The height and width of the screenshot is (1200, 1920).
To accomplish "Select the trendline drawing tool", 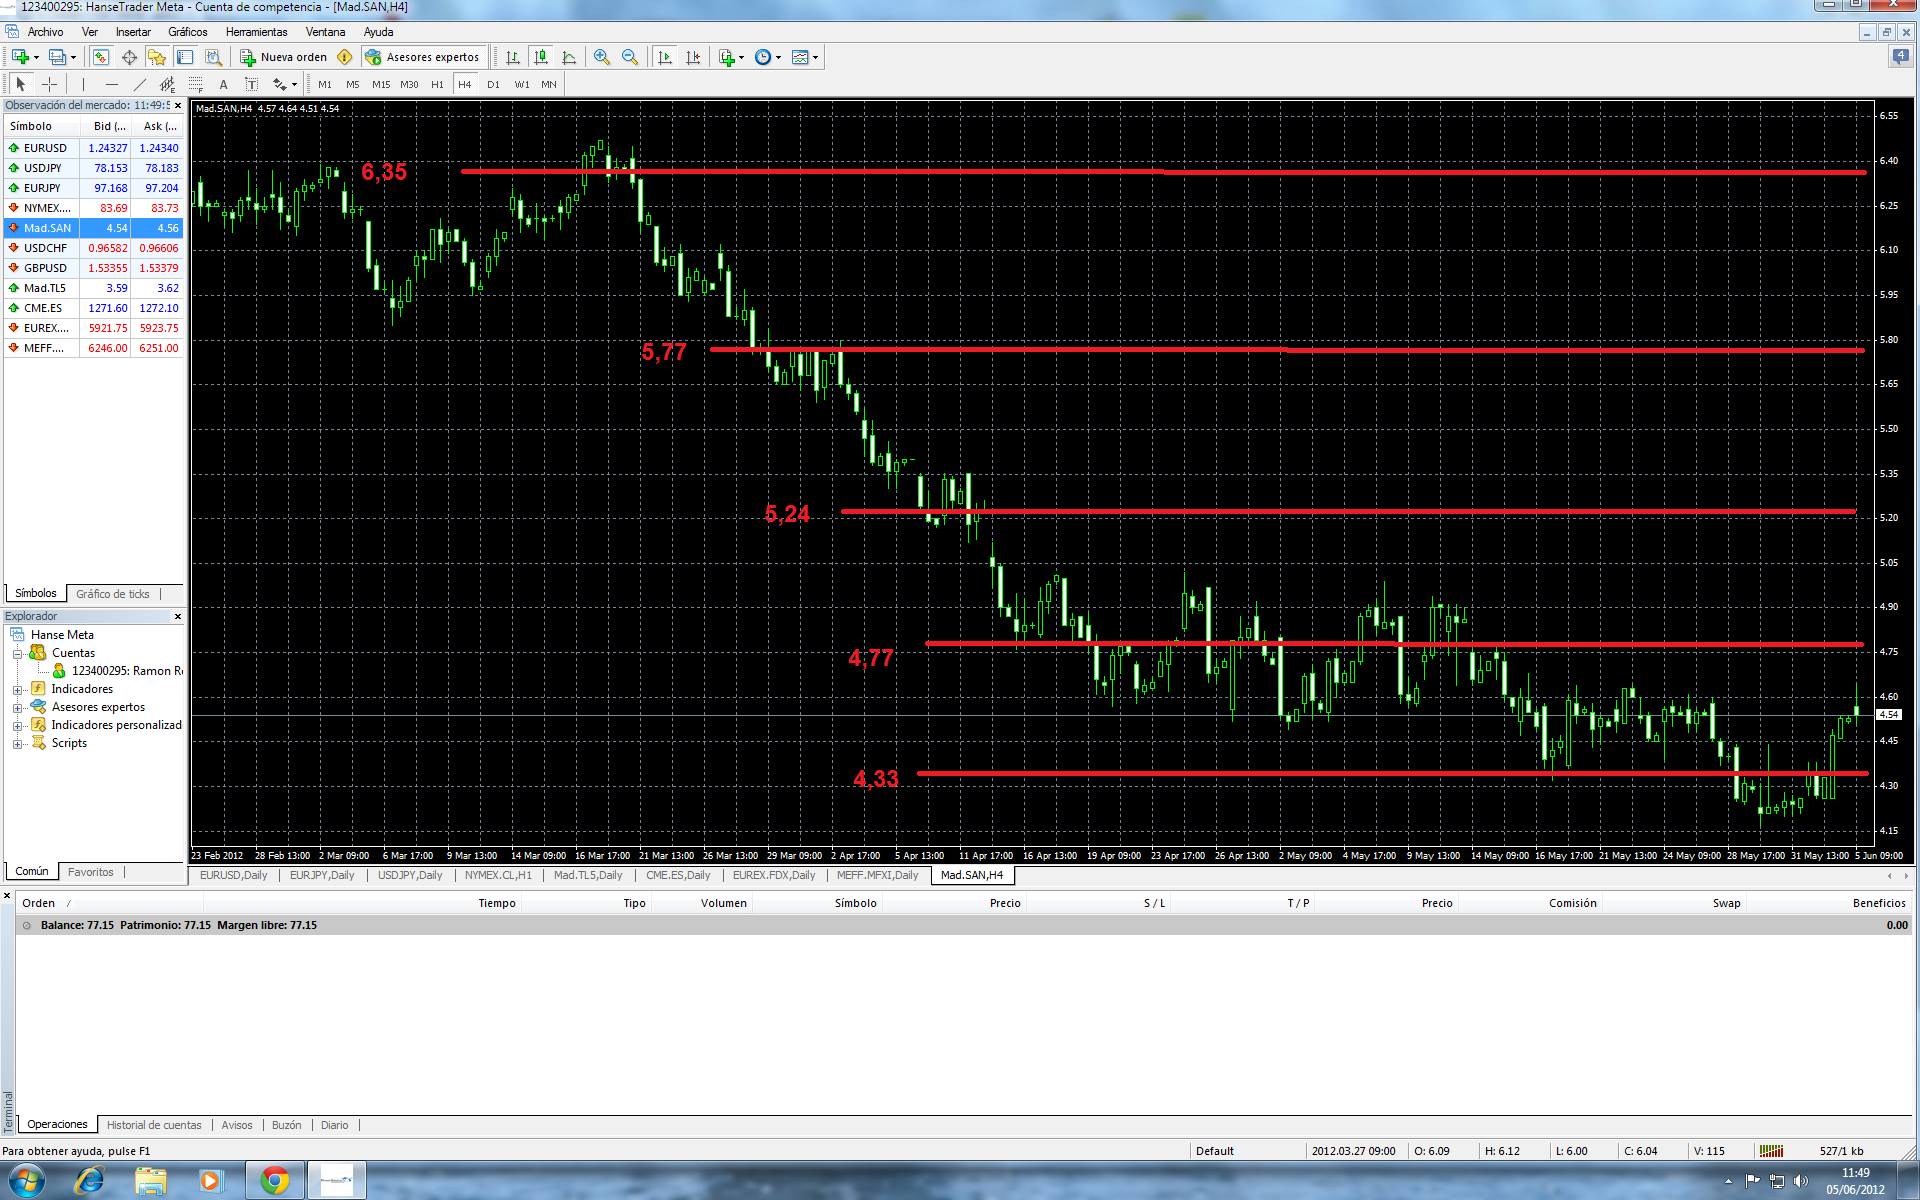I will pyautogui.click(x=140, y=84).
